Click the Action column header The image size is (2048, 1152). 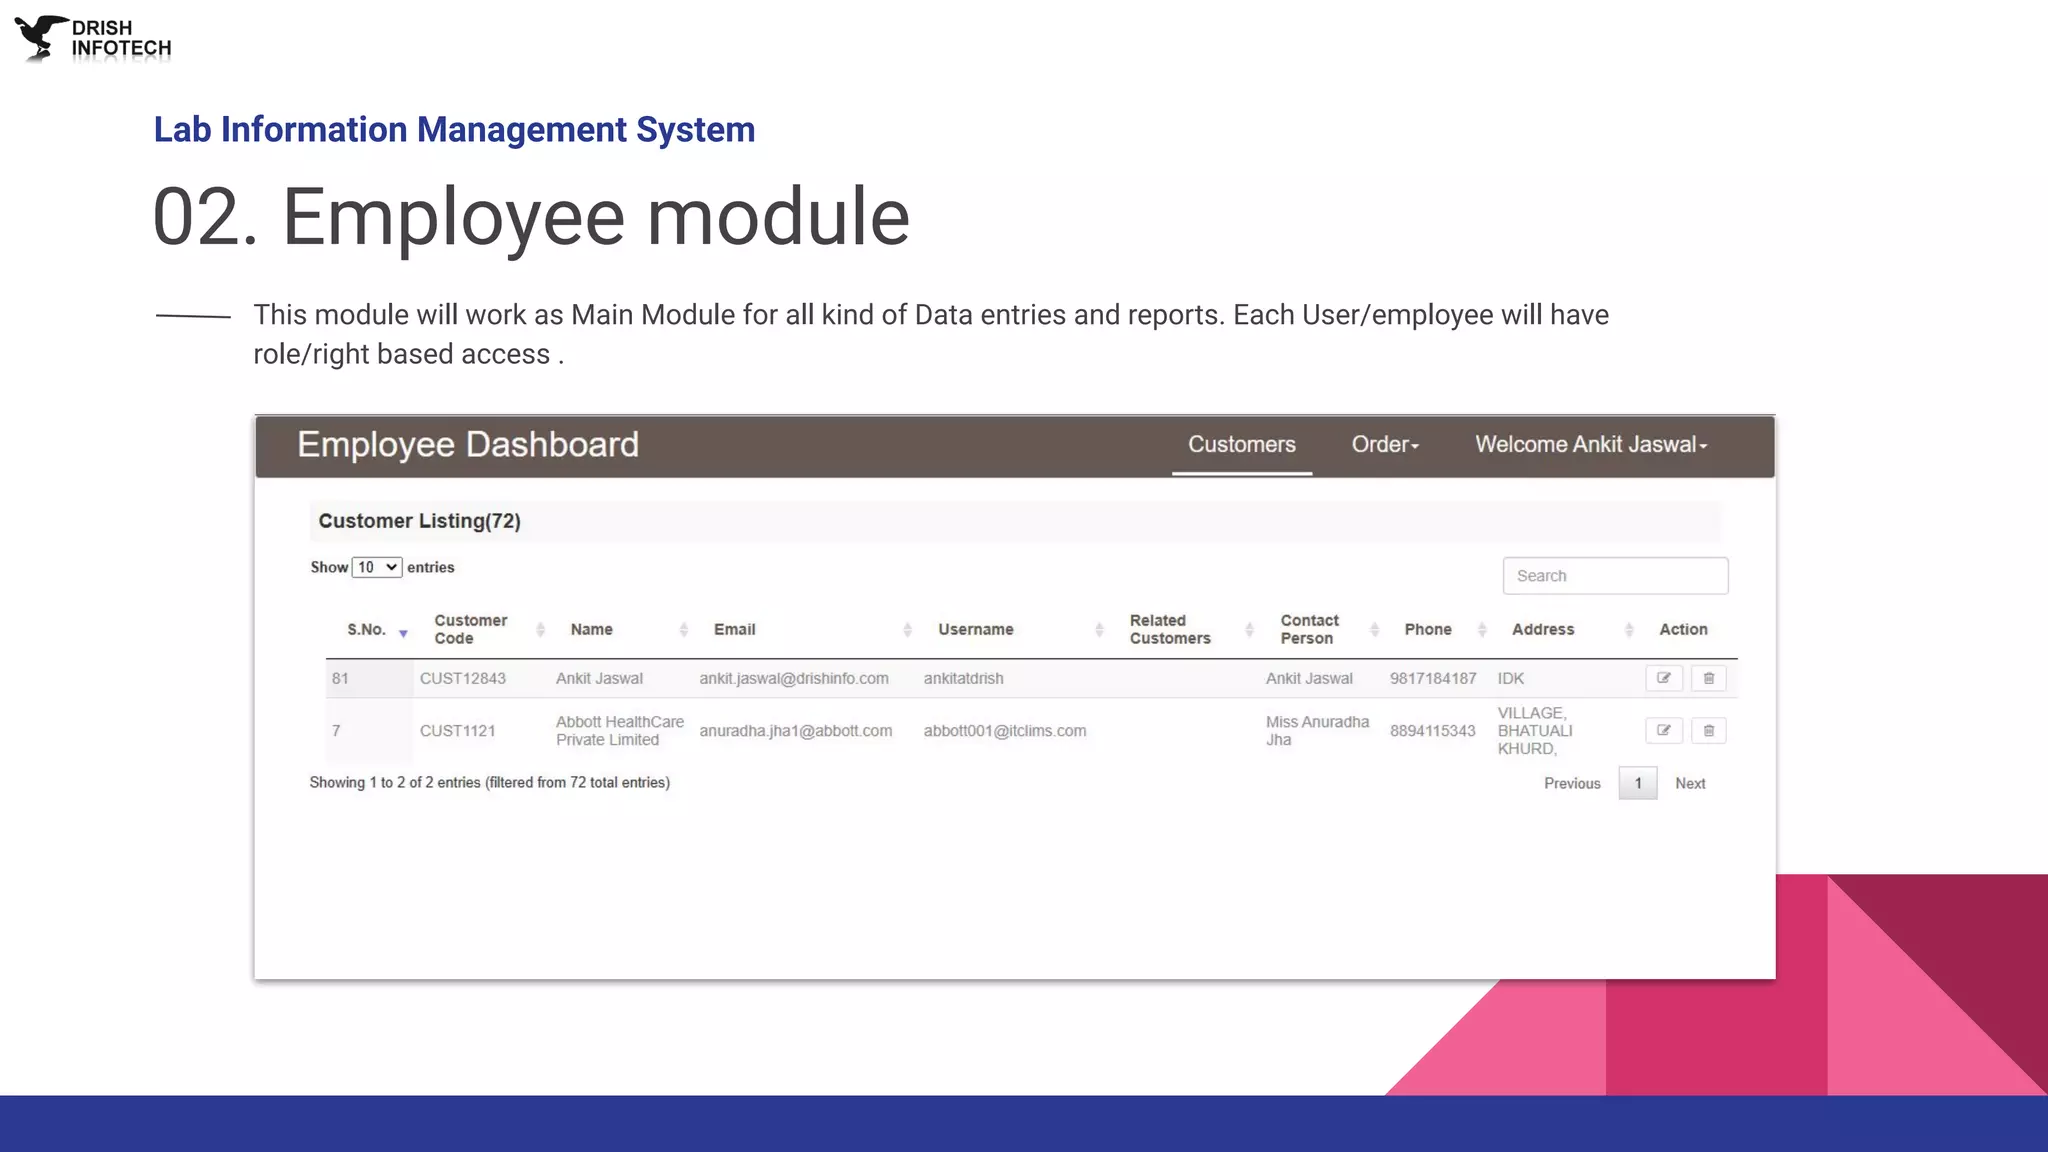(x=1683, y=630)
